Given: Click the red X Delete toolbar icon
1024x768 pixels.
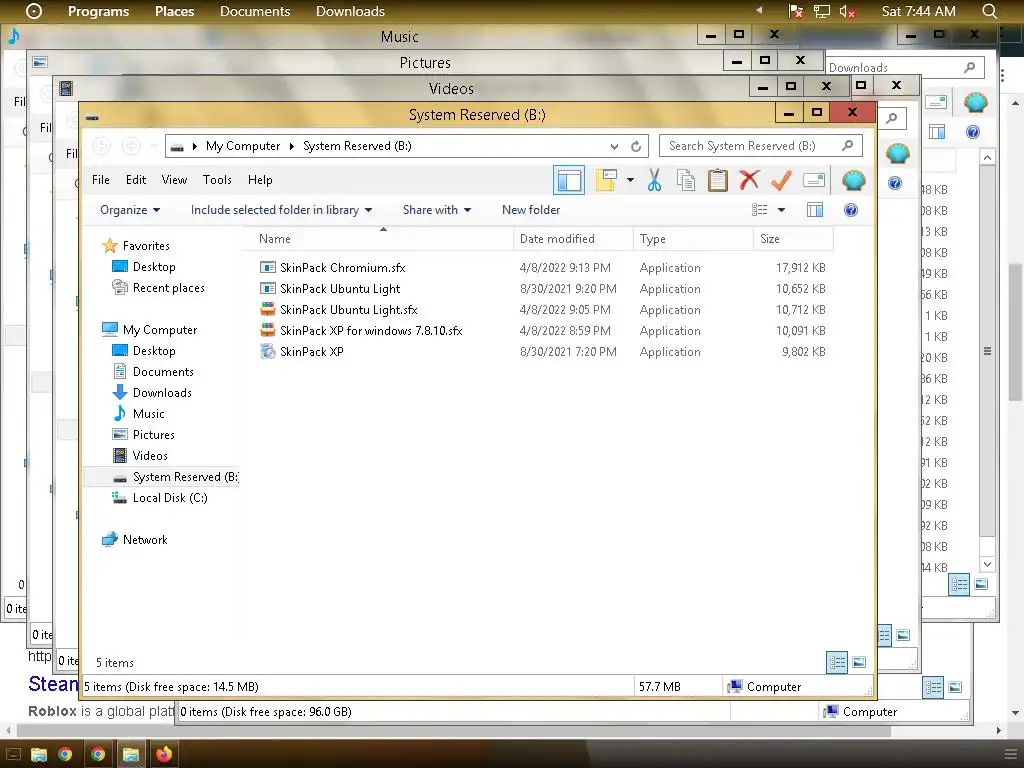Looking at the screenshot, I should (x=749, y=180).
